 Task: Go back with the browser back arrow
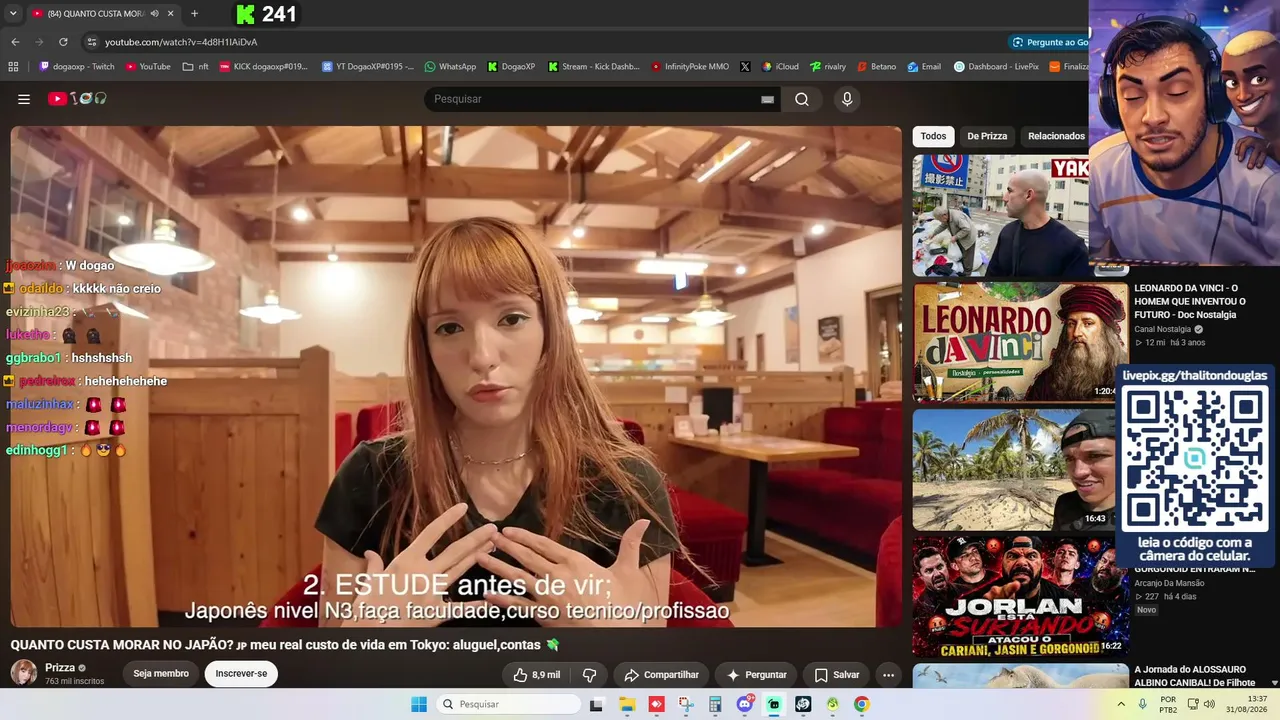click(x=15, y=42)
